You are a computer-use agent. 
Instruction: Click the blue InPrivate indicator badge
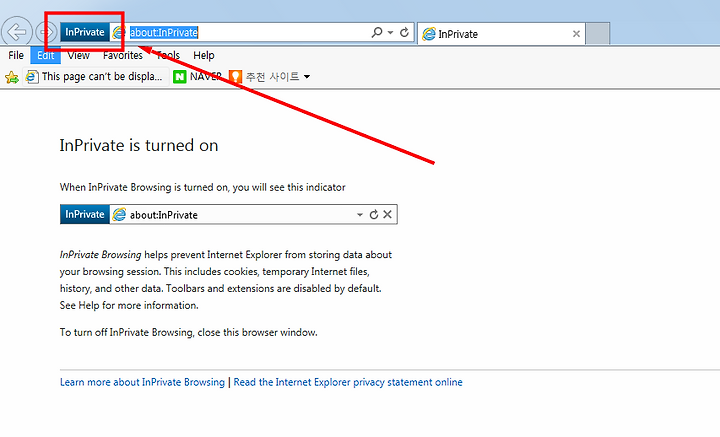point(85,32)
